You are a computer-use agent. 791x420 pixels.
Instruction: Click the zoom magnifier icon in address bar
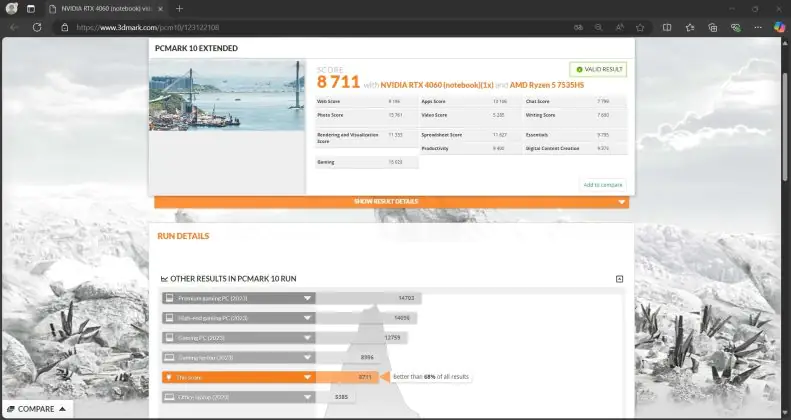598,28
